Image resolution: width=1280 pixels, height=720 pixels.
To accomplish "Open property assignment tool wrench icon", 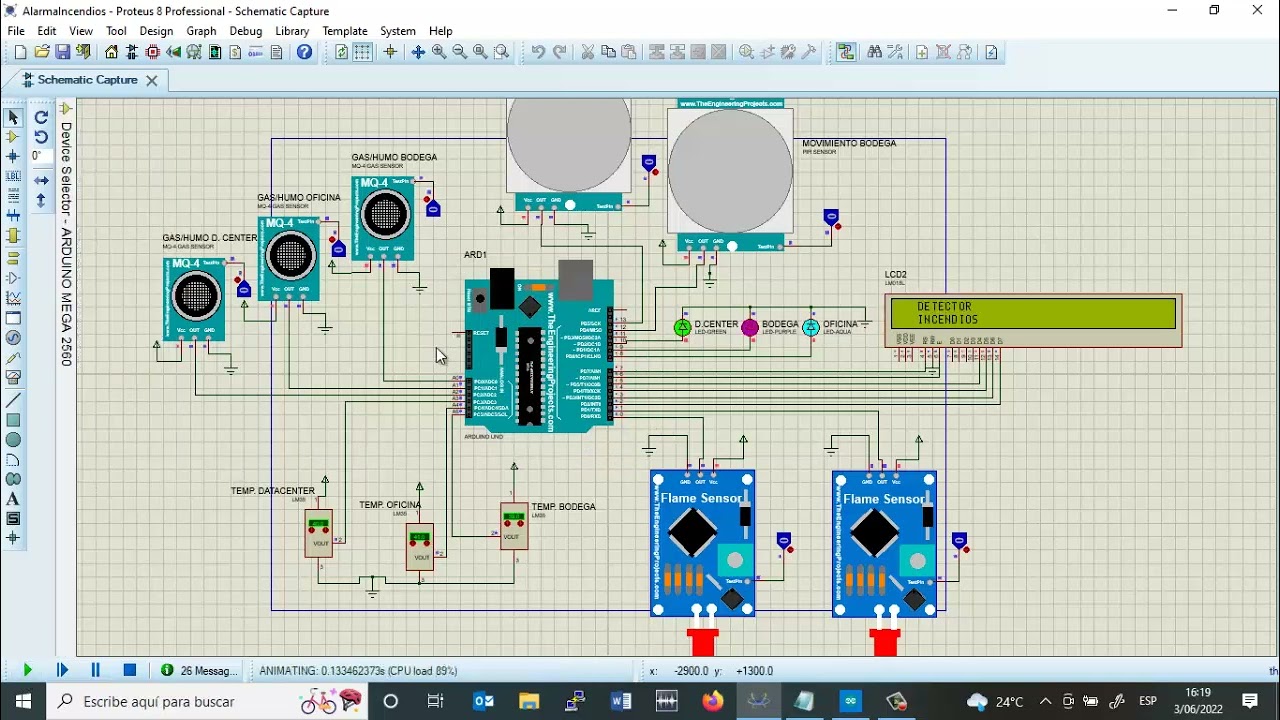I will tap(895, 52).
